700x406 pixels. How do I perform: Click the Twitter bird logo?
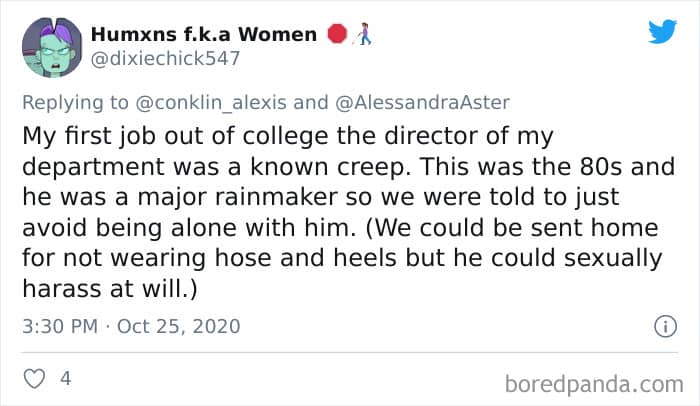pos(661,32)
